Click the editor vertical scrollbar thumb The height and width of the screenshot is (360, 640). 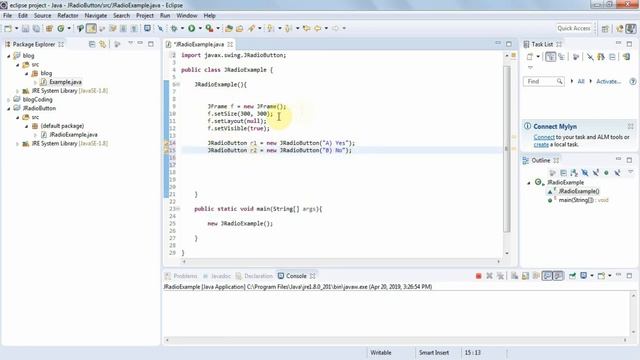click(507, 149)
